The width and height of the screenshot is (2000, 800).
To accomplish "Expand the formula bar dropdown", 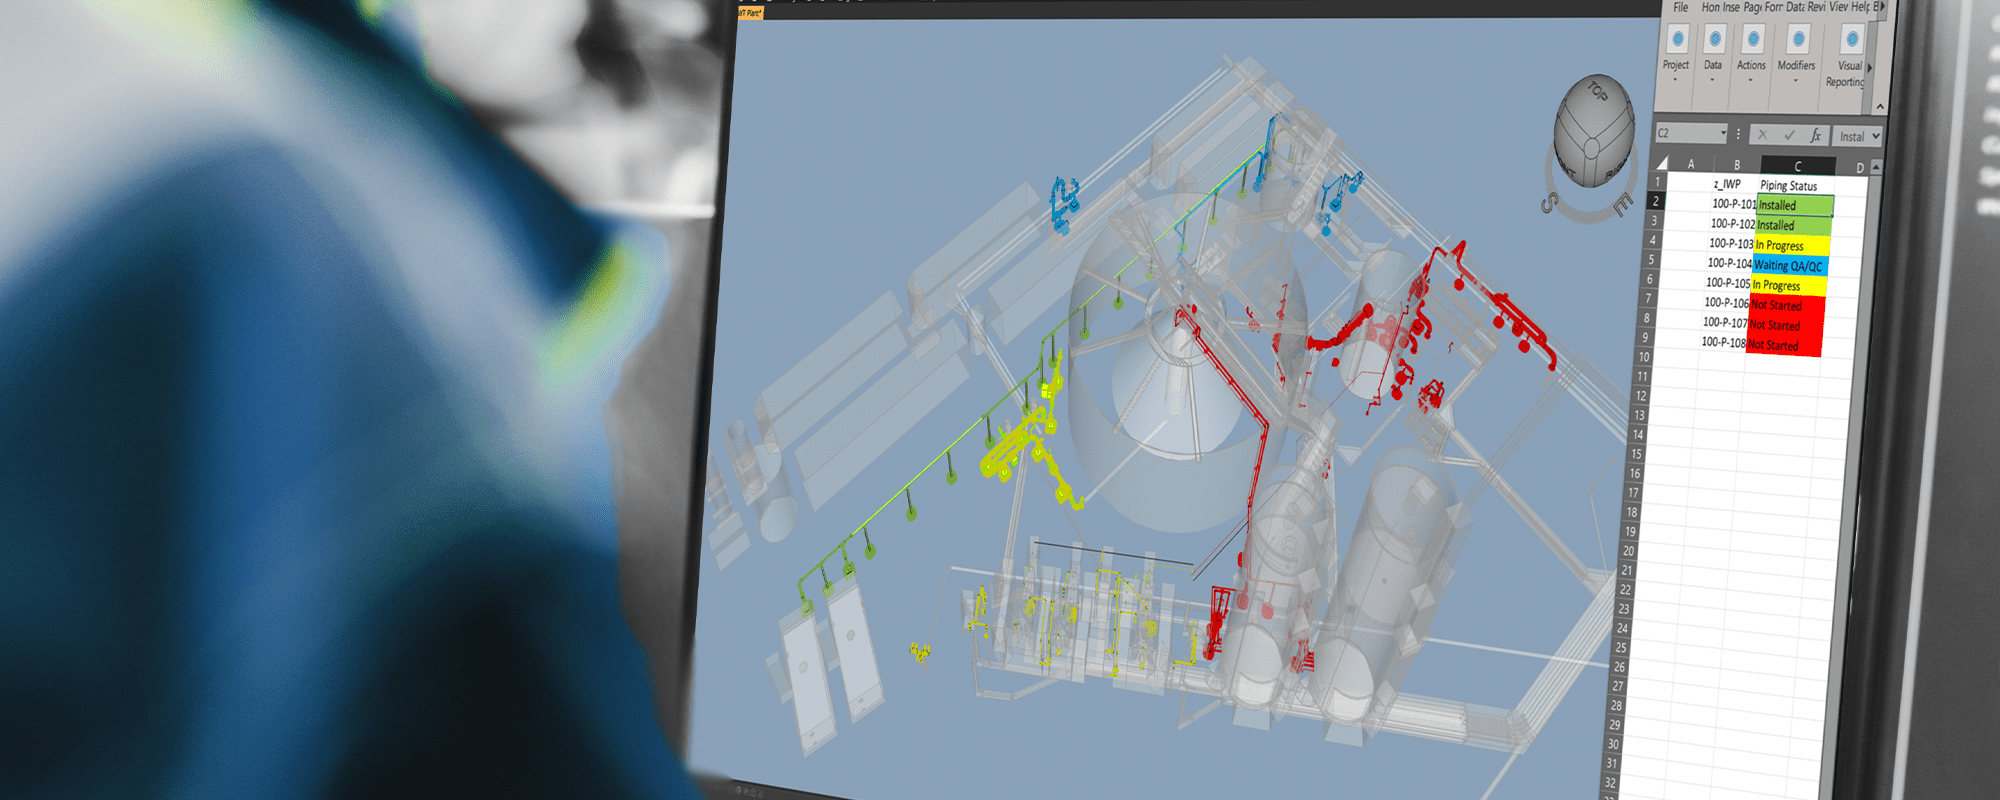I will tap(1876, 136).
